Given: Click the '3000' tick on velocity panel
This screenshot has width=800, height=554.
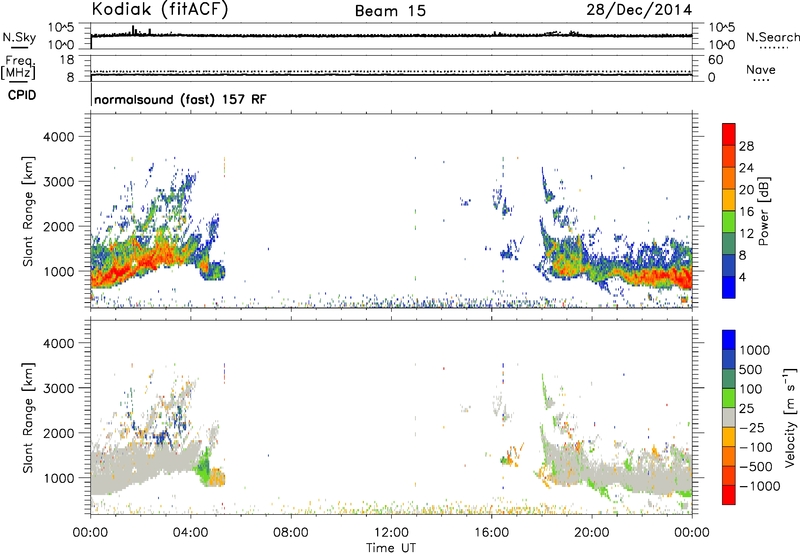Looking at the screenshot, I should click(59, 388).
